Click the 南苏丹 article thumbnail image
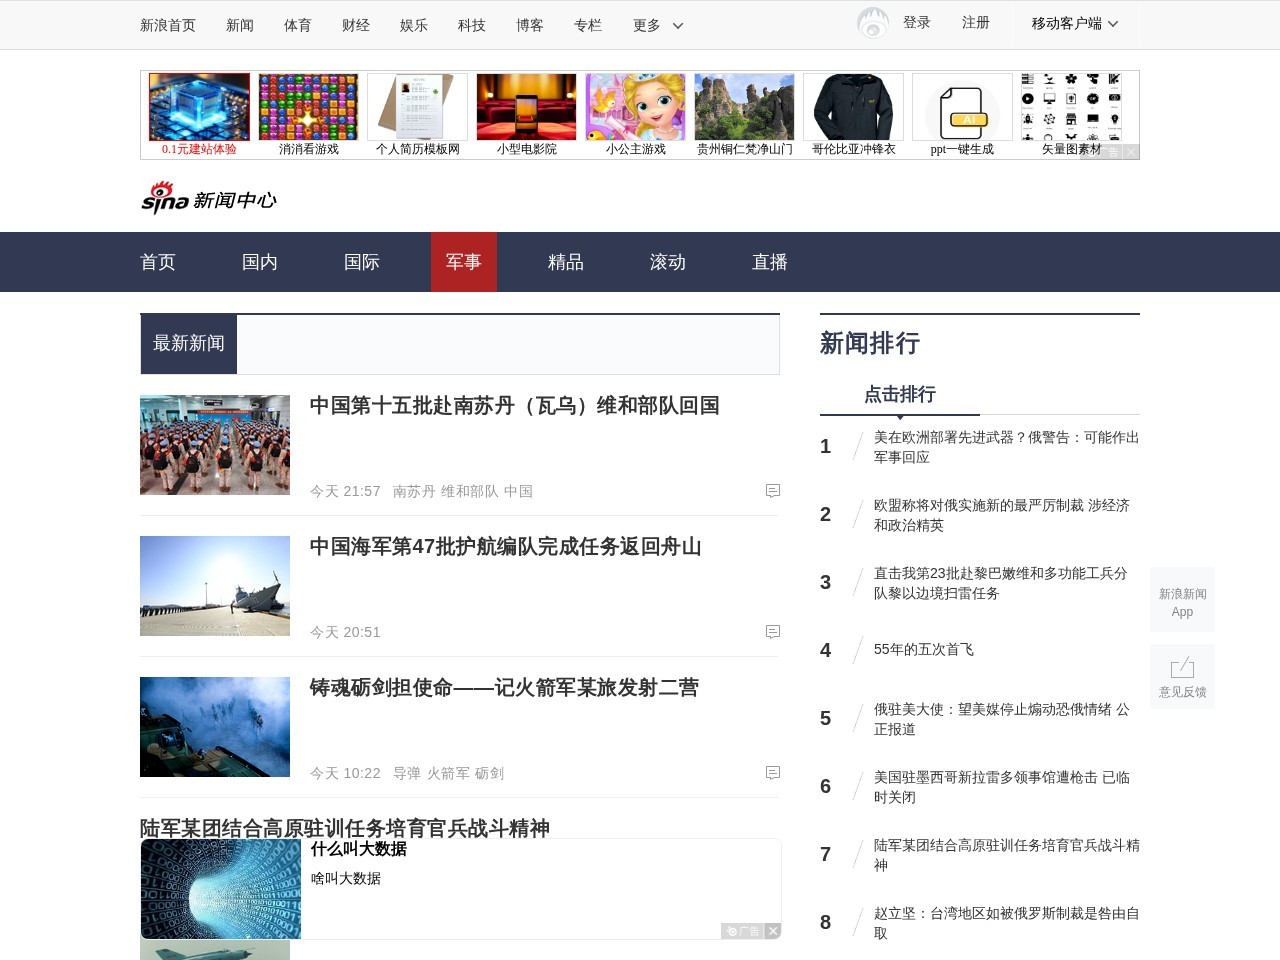The width and height of the screenshot is (1280, 960). pyautogui.click(x=215, y=444)
